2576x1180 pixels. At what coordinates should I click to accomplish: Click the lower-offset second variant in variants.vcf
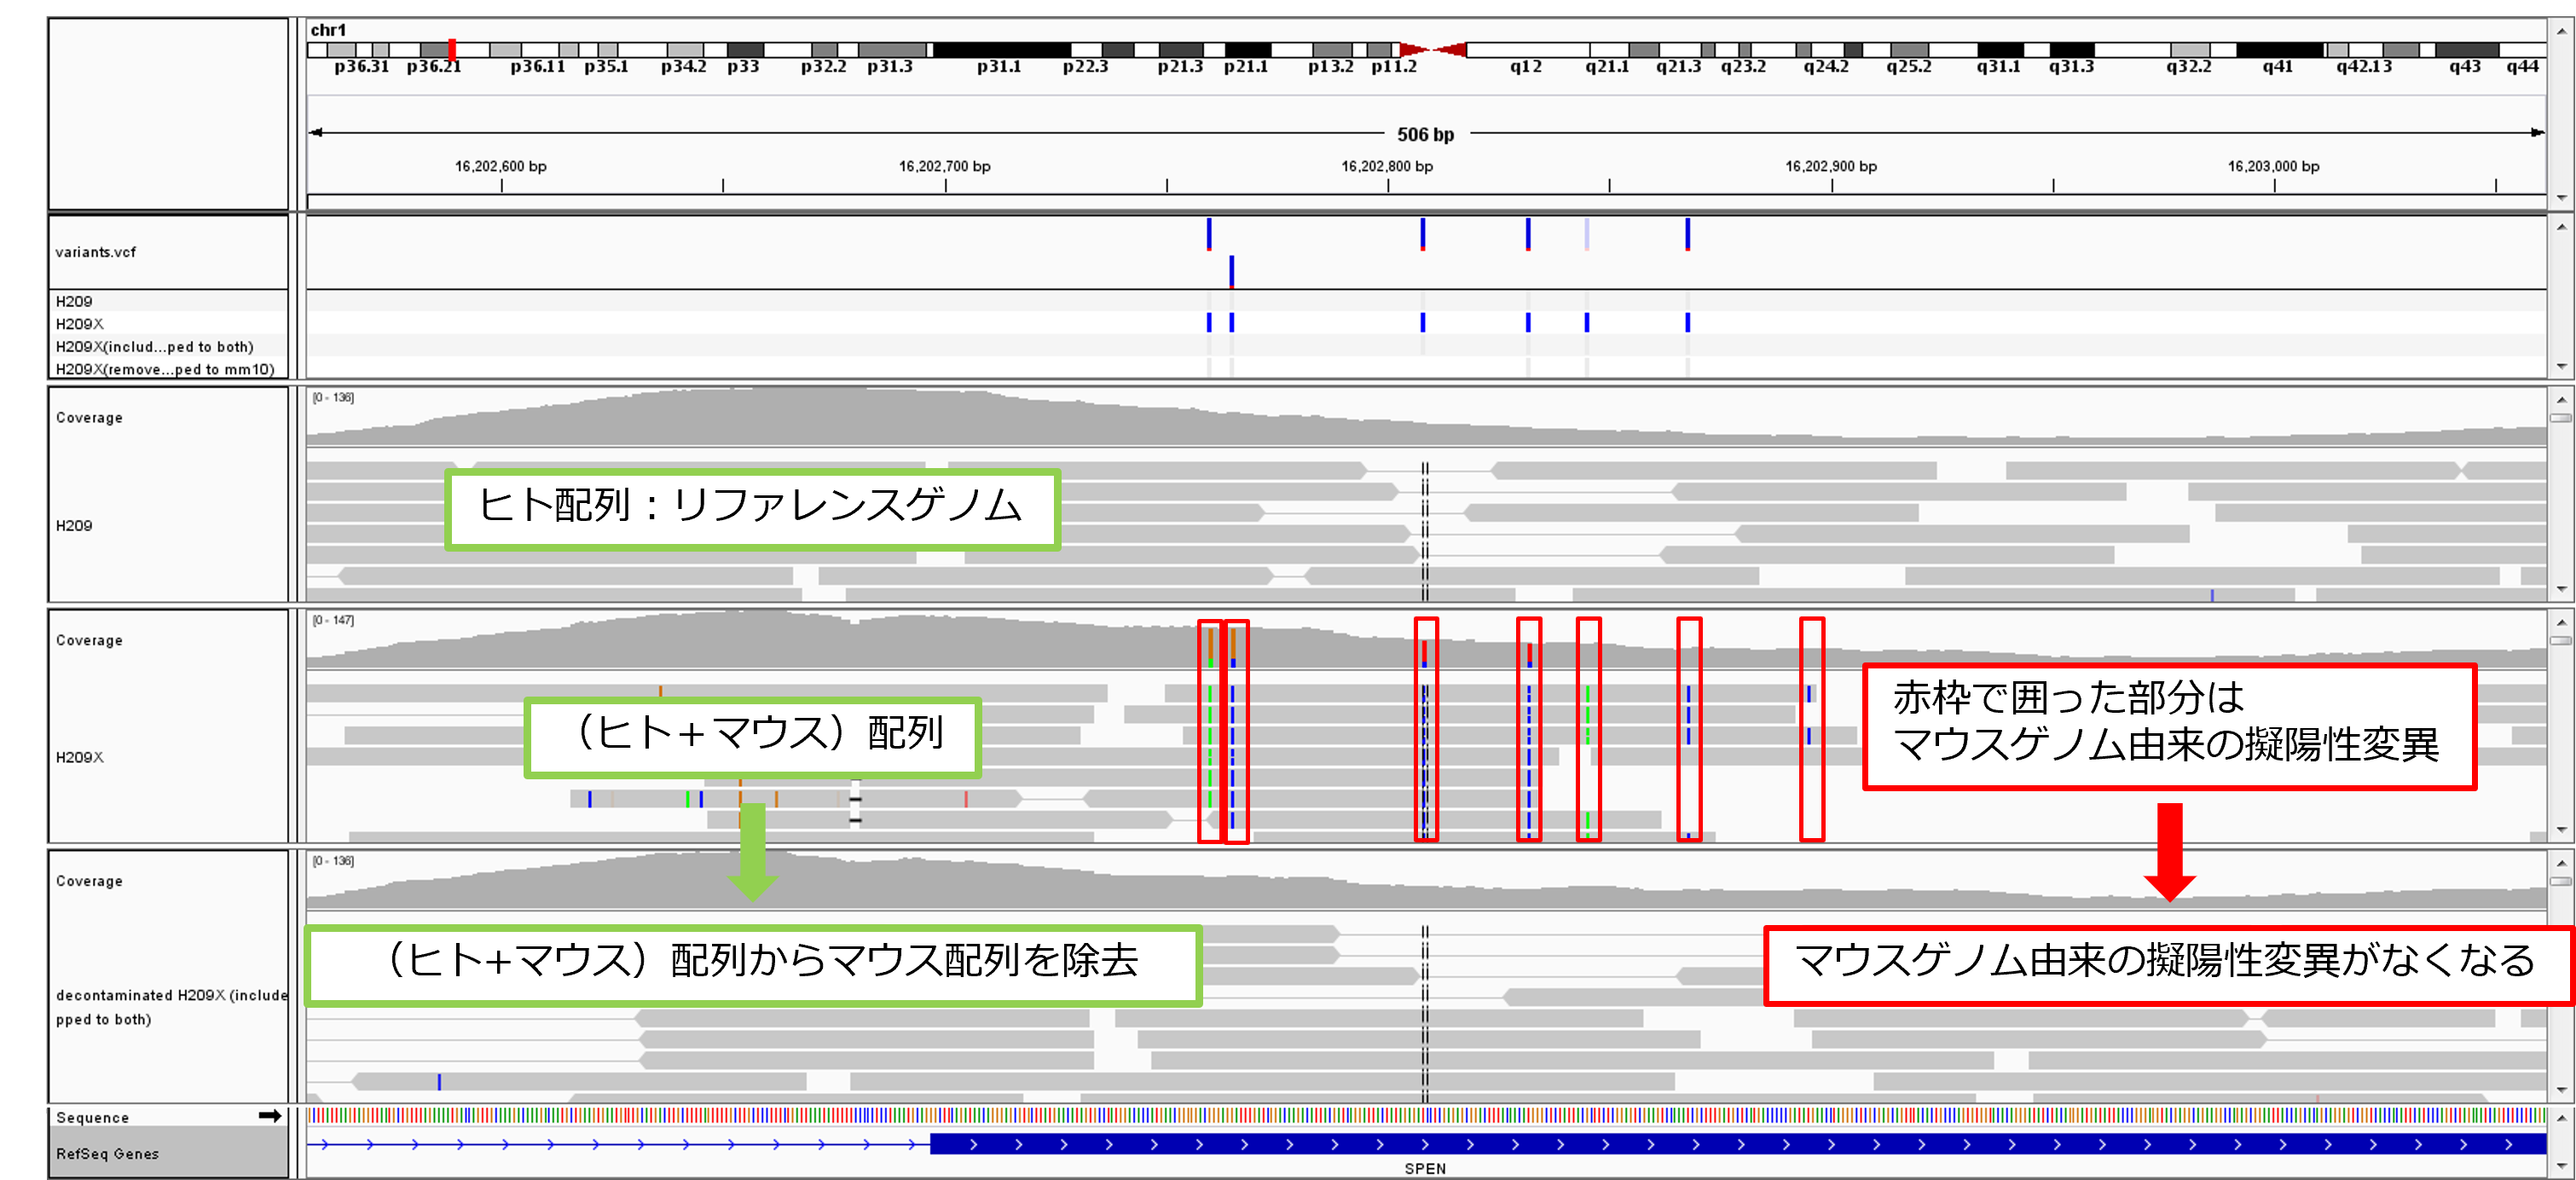tap(1232, 272)
